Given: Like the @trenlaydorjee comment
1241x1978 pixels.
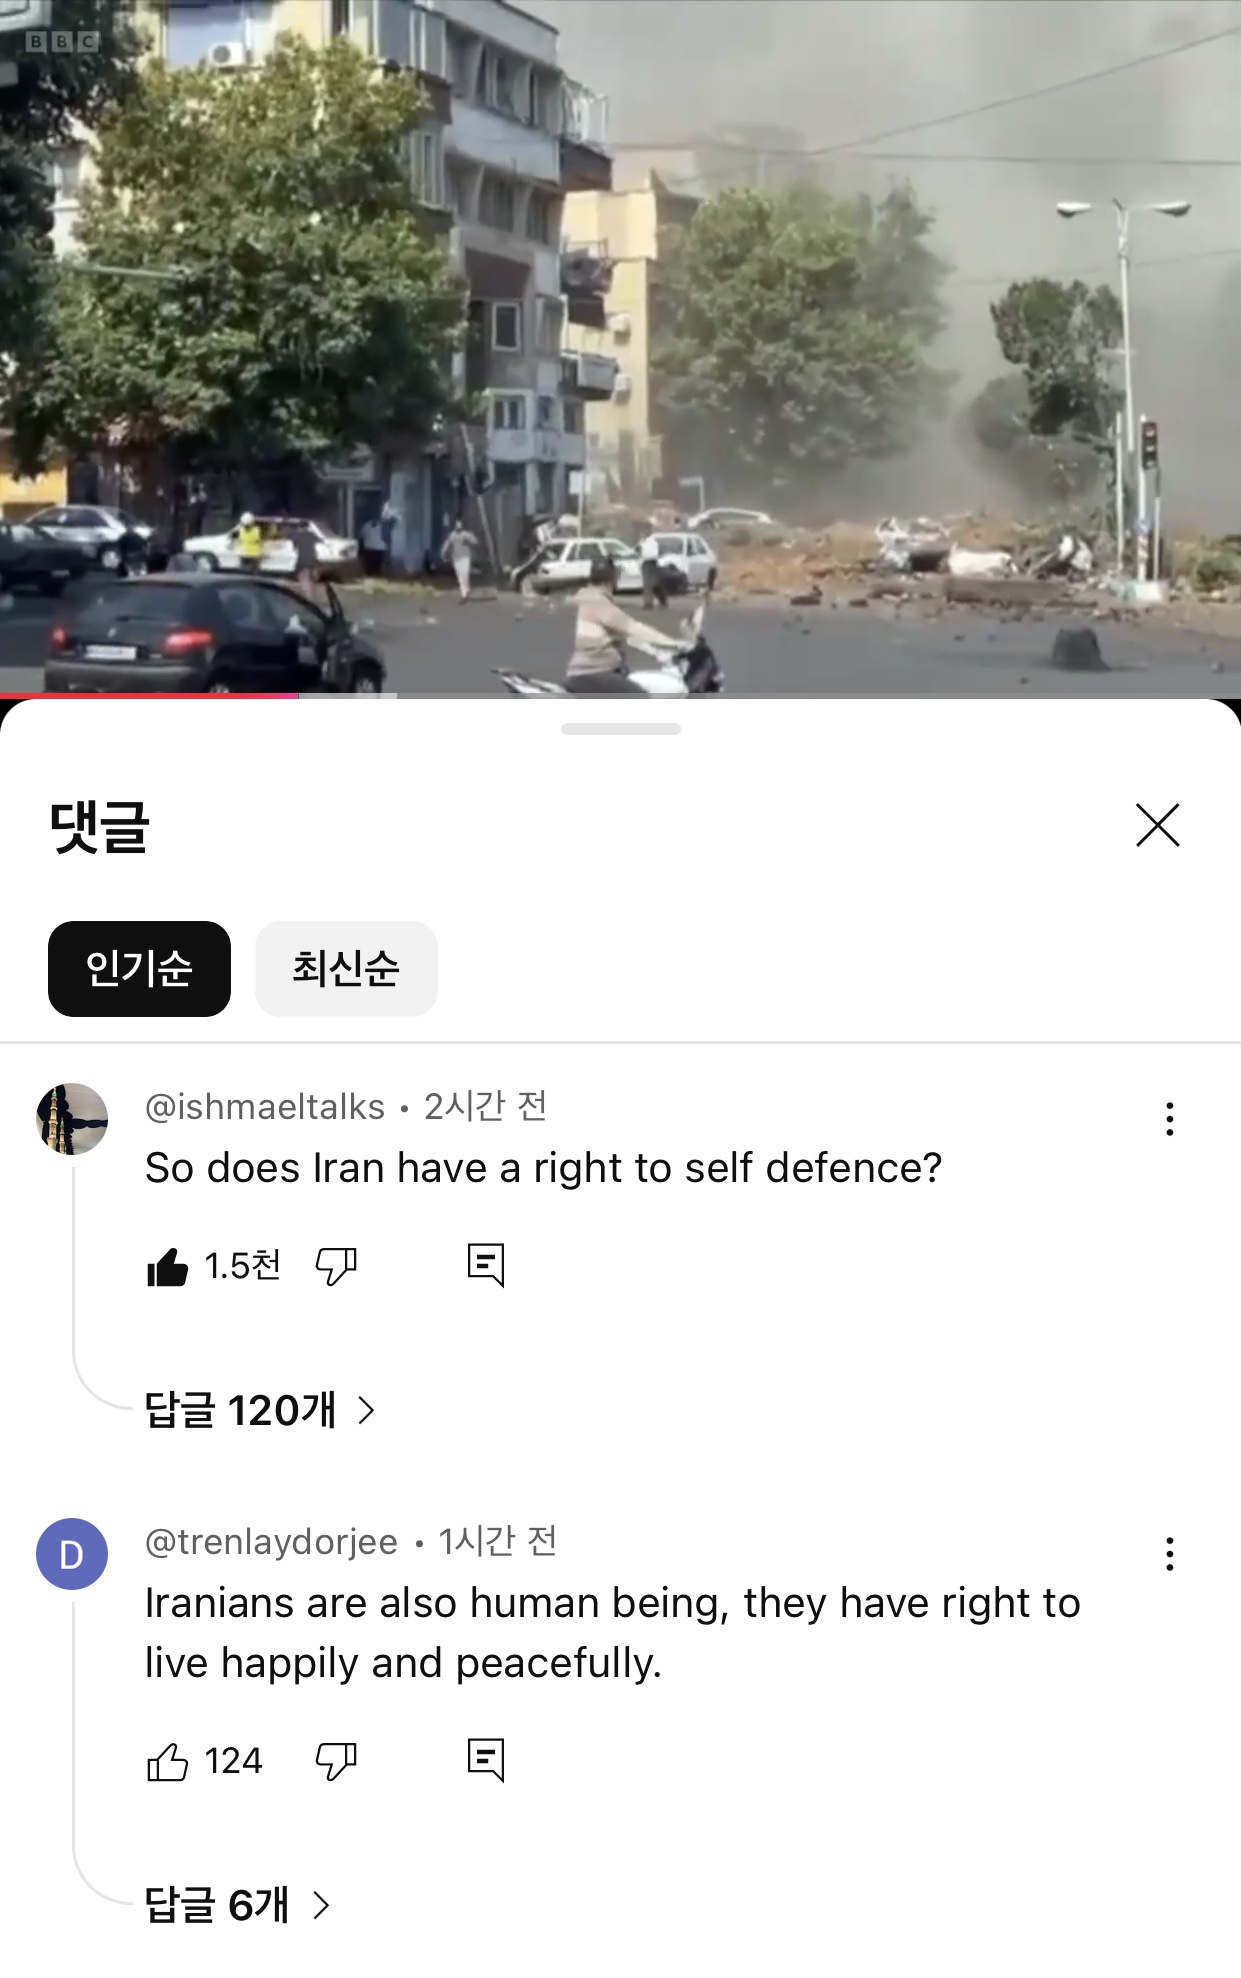Looking at the screenshot, I should (167, 1761).
